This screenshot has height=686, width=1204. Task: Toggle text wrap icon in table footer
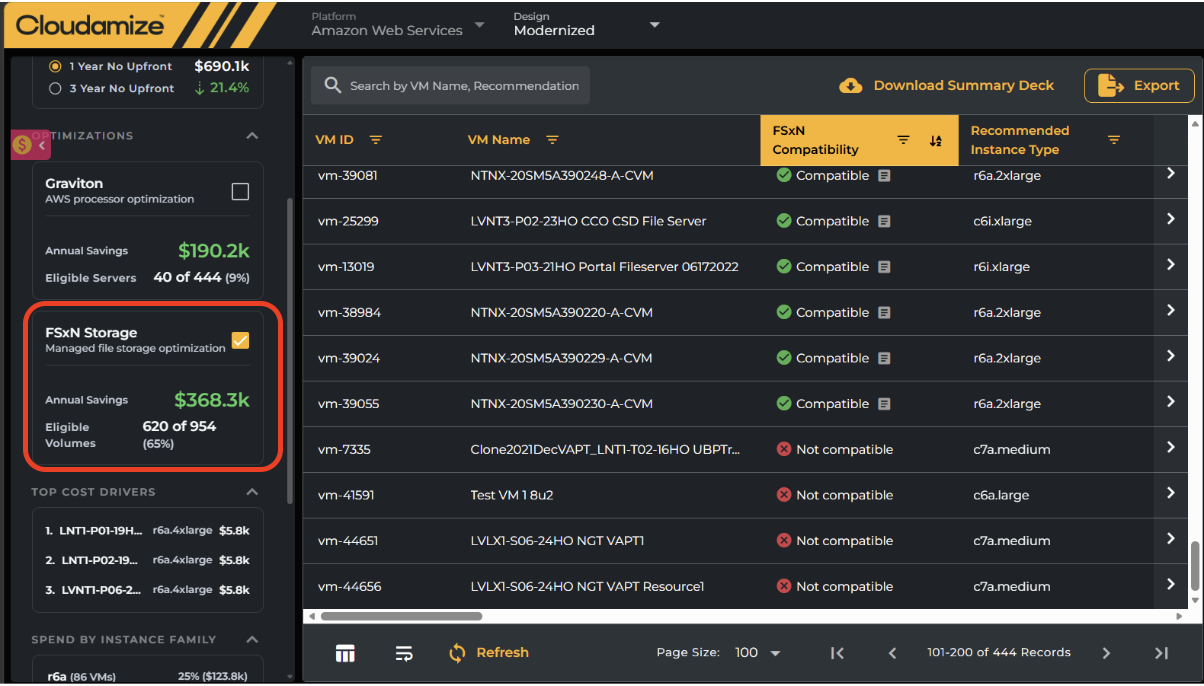pyautogui.click(x=404, y=653)
